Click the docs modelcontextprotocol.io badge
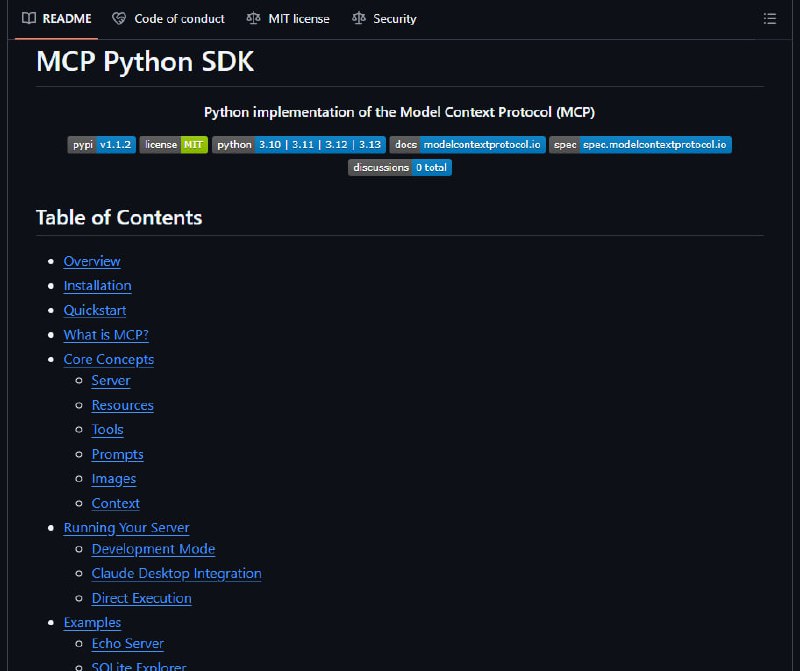This screenshot has height=671, width=800. 467,144
